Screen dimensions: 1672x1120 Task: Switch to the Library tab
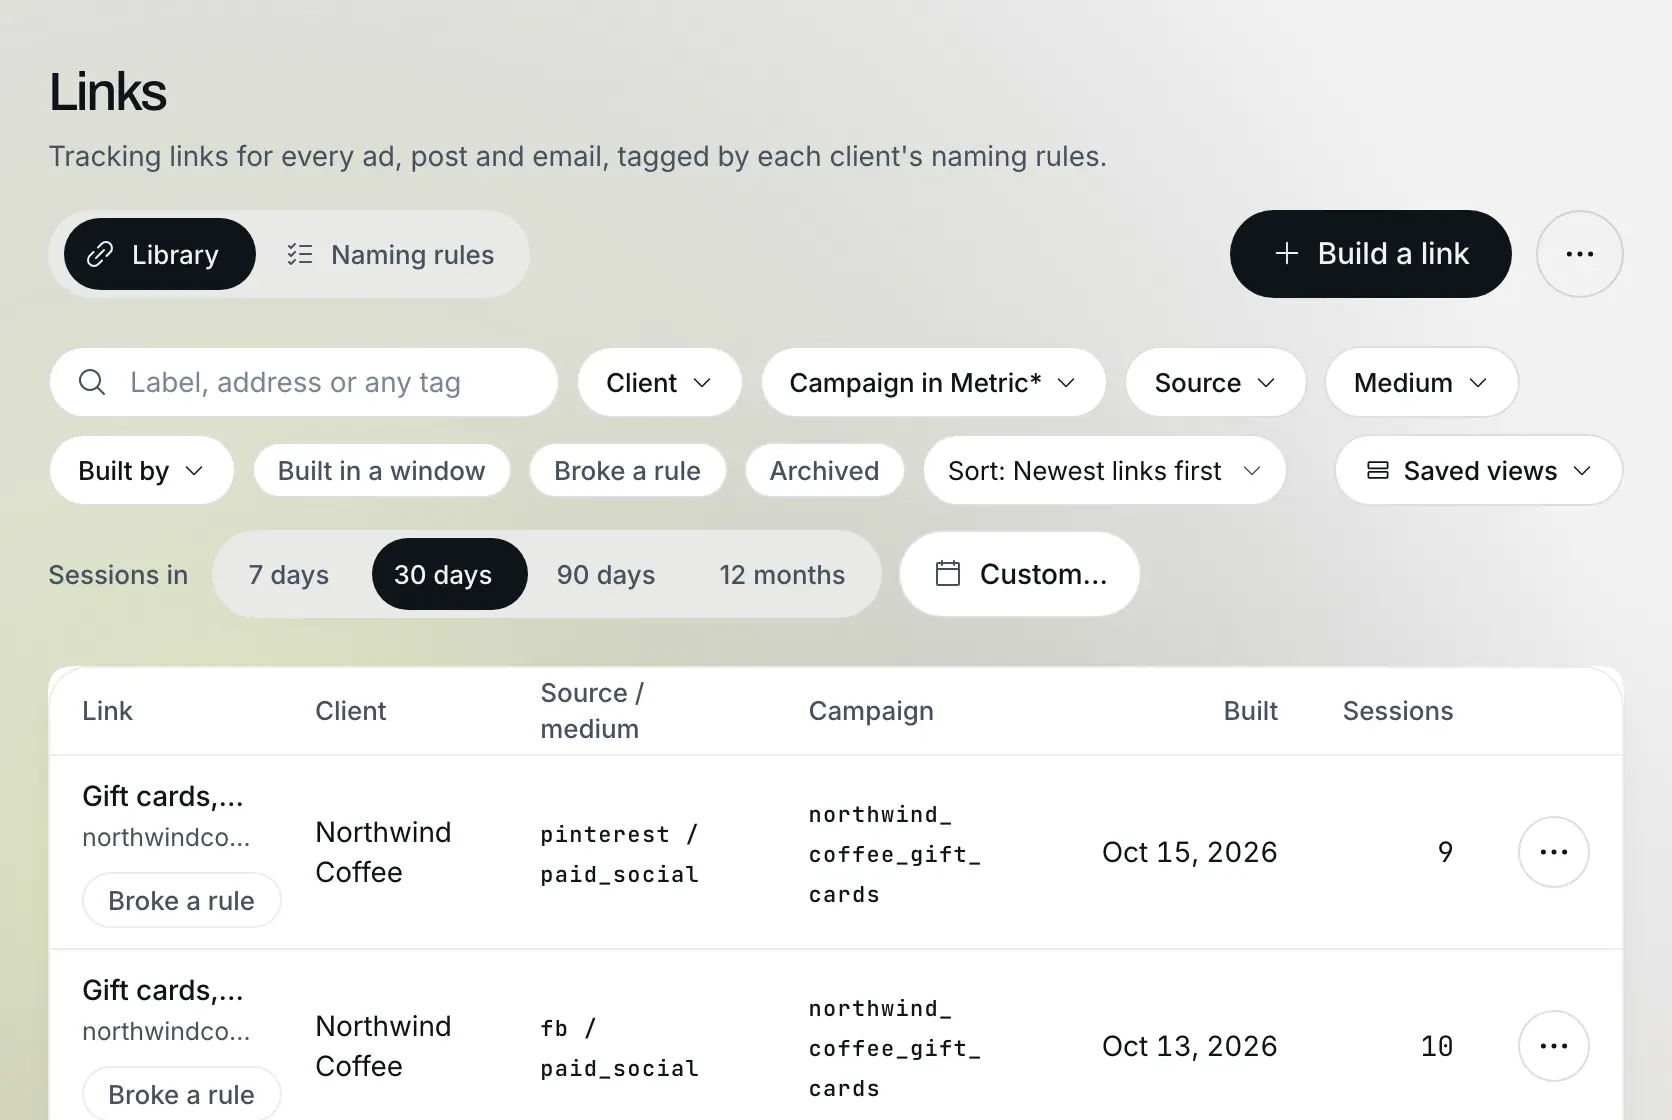click(x=160, y=254)
